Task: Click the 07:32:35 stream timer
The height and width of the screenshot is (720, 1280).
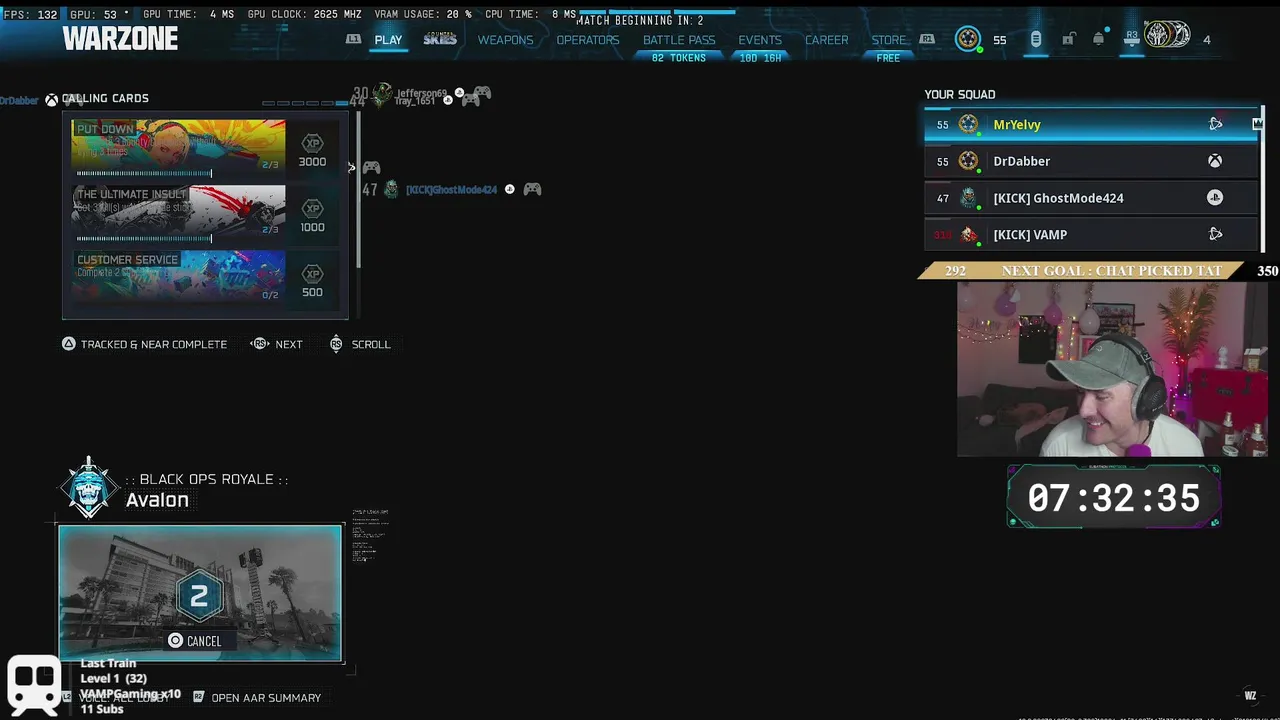Action: coord(1113,498)
